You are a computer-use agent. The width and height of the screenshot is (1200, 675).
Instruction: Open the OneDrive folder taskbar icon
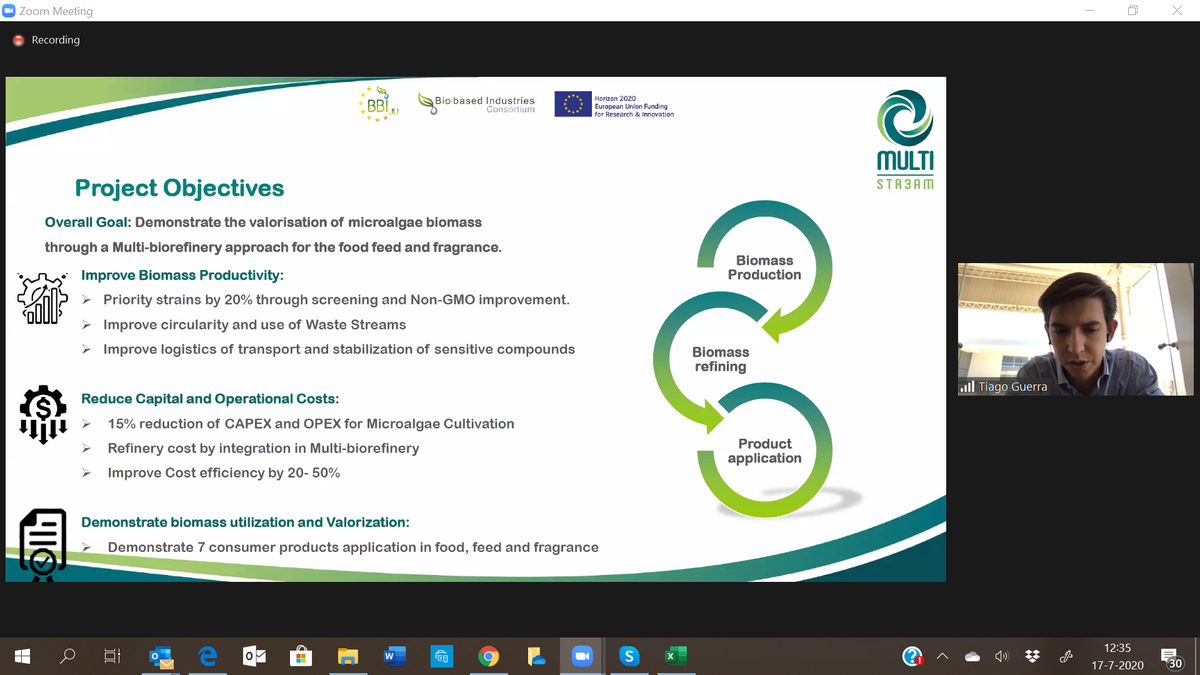point(535,656)
